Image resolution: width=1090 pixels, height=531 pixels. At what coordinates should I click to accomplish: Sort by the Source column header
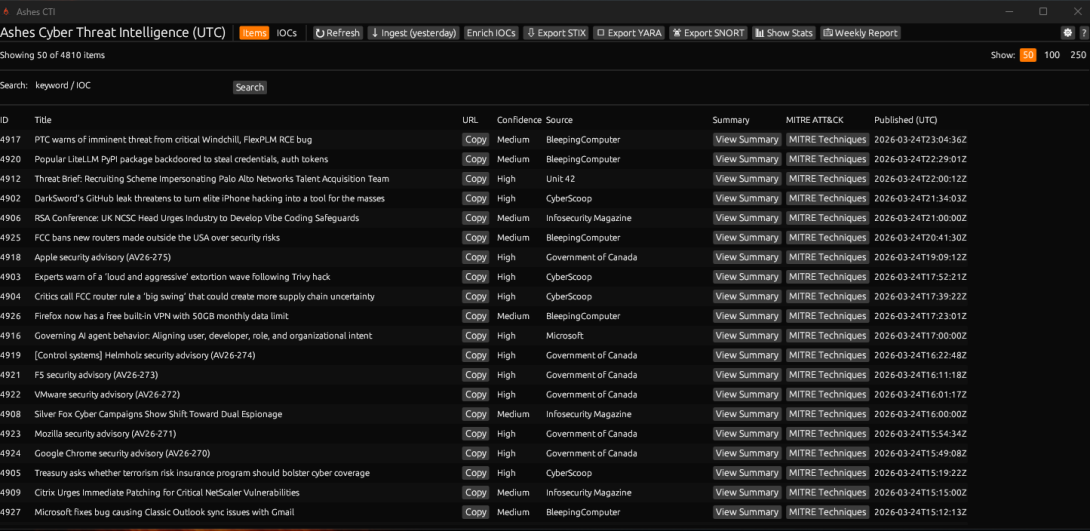click(x=559, y=120)
